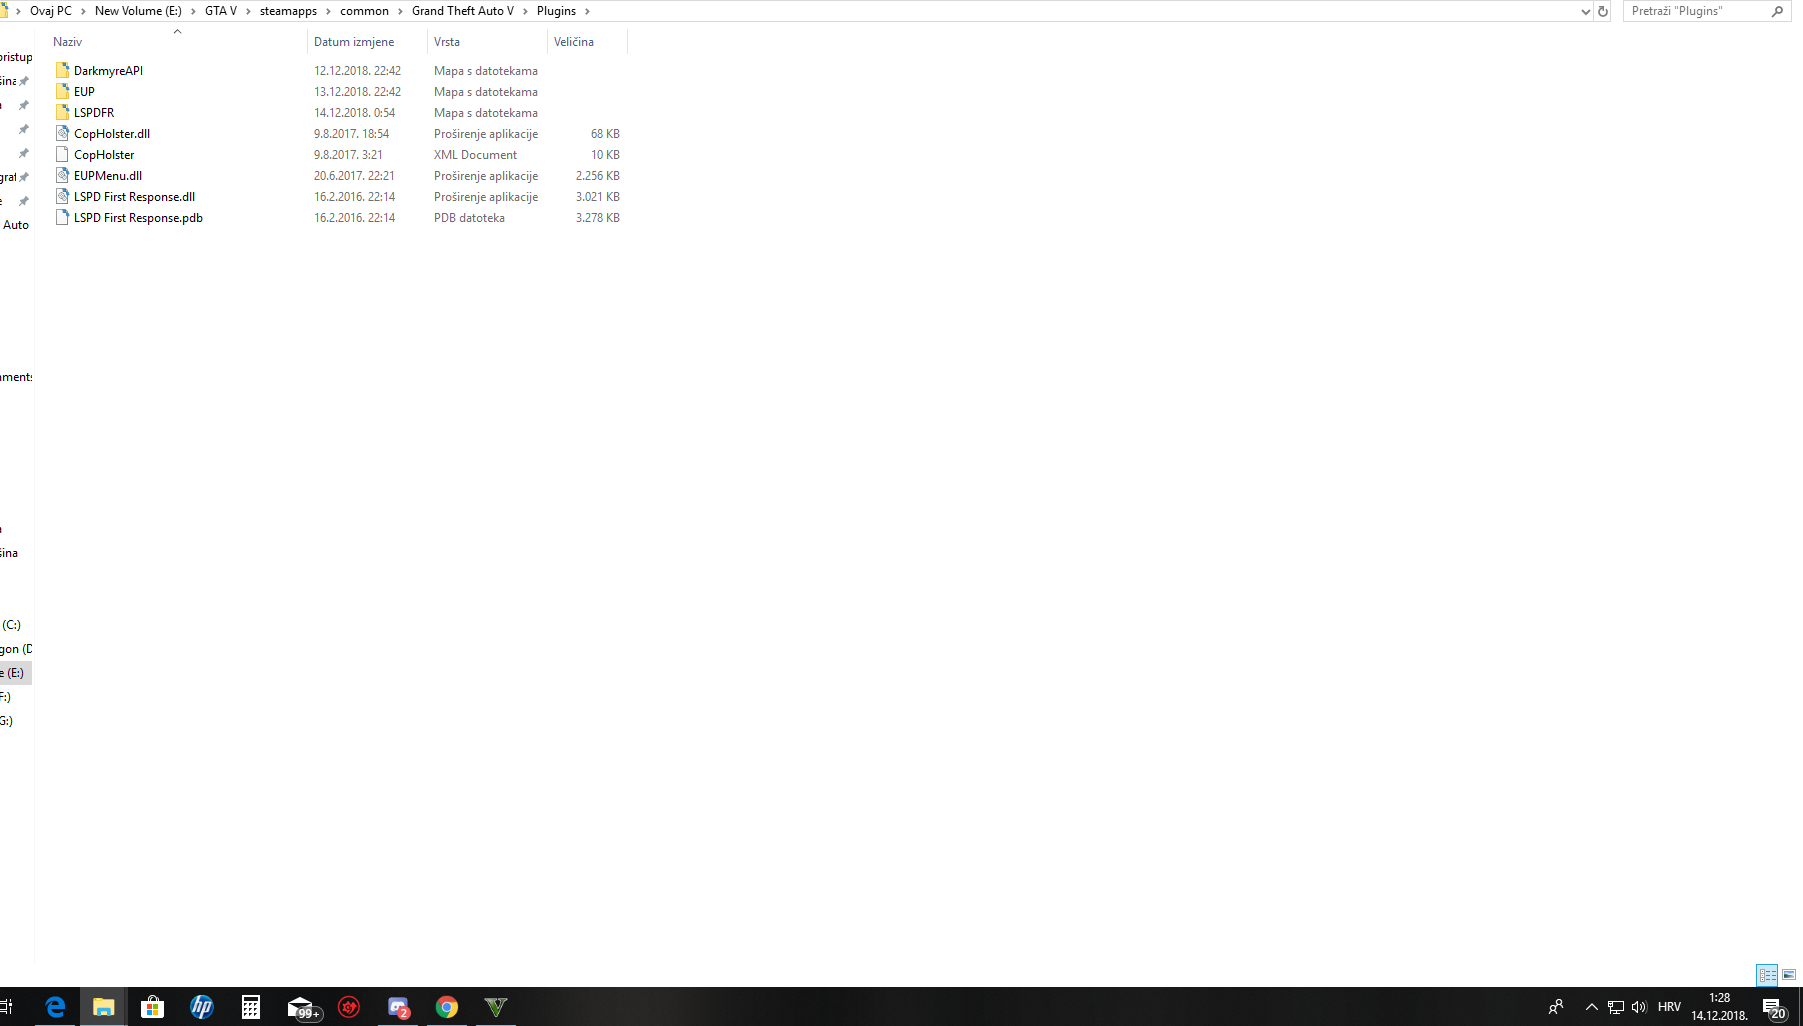Click the CopHolster XML document icon
Screen dimensions: 1803x1026
pos(62,154)
